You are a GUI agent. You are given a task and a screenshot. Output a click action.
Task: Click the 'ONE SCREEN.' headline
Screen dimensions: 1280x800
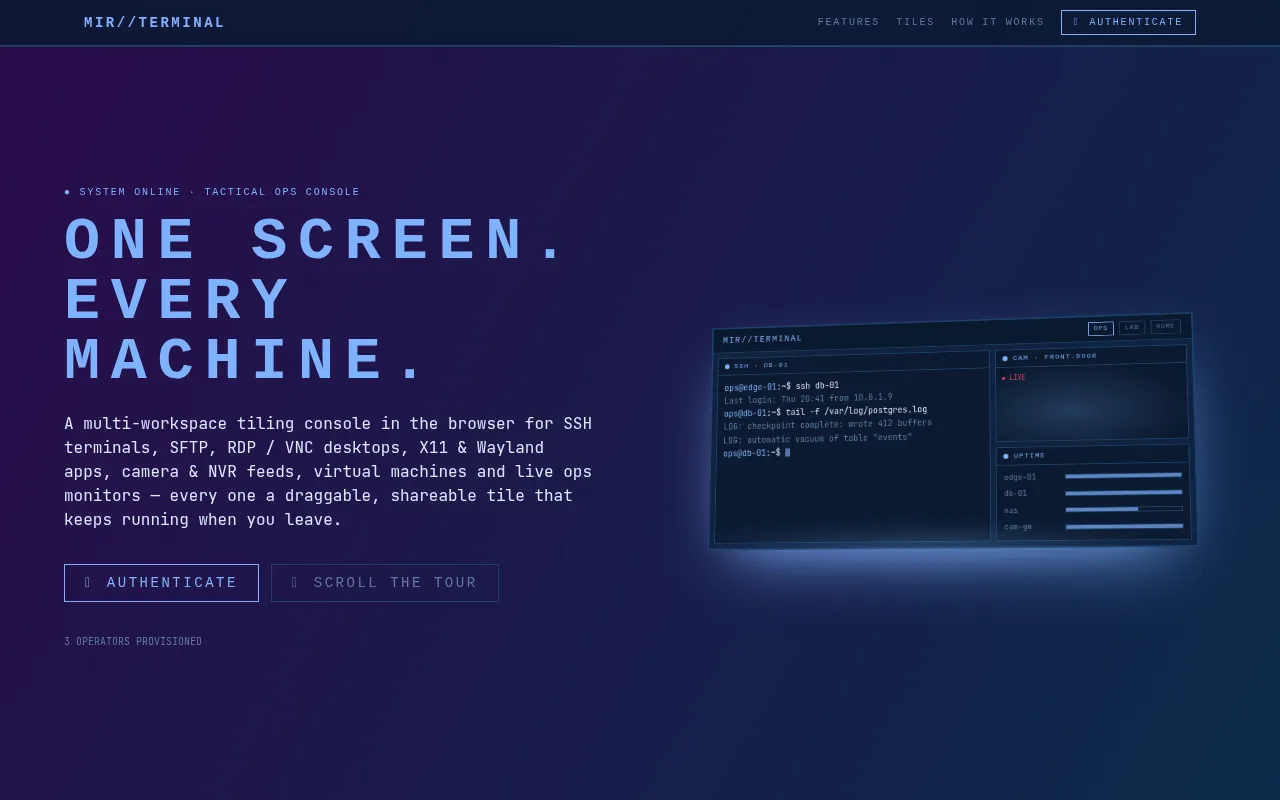click(316, 241)
